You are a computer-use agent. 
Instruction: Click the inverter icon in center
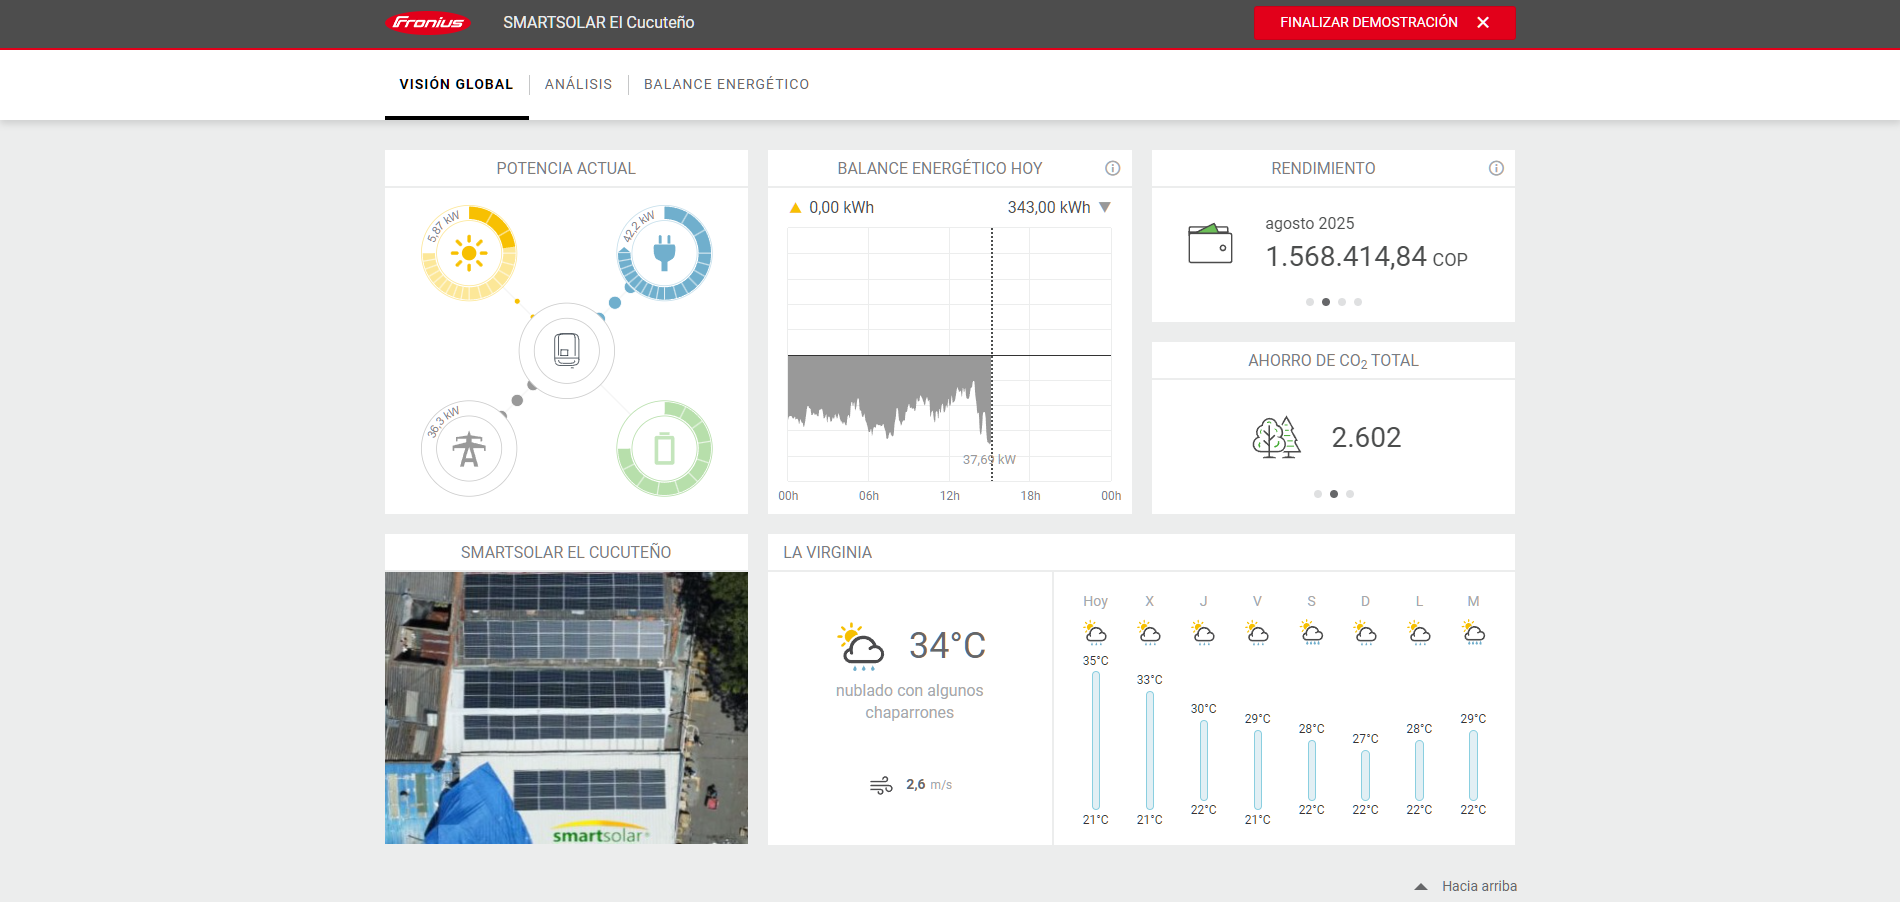coord(566,351)
